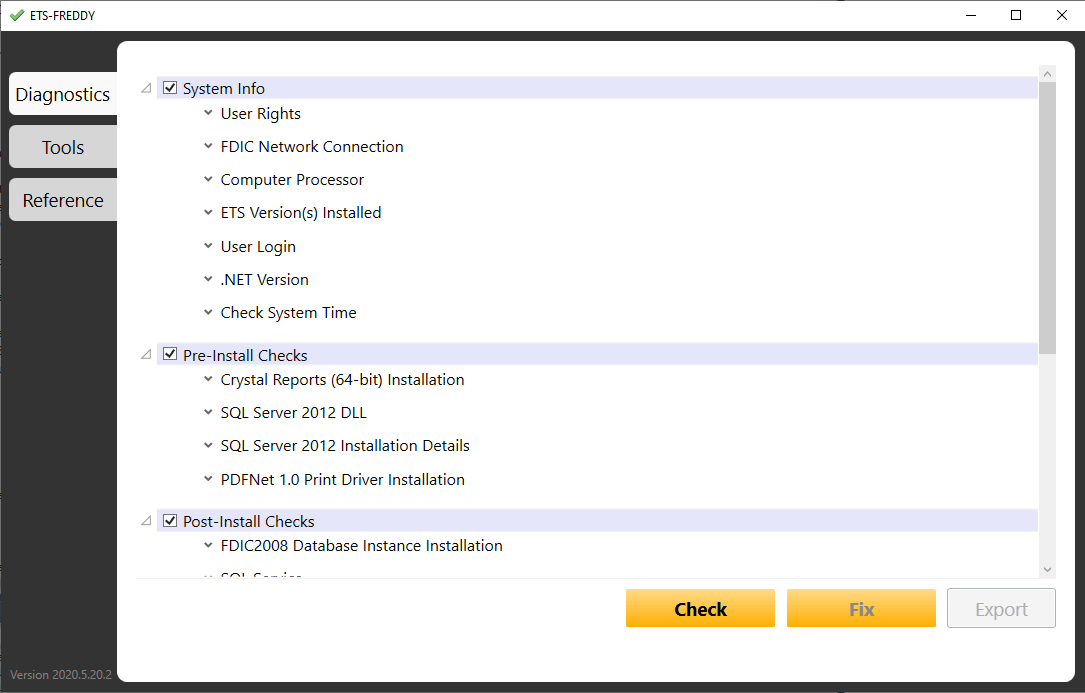The height and width of the screenshot is (693, 1085).
Task: Uncheck the System Info checkbox
Action: click(x=170, y=88)
